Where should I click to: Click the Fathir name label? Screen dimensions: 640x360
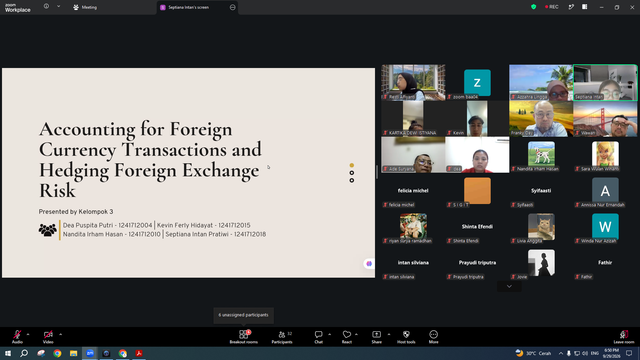click(605, 262)
